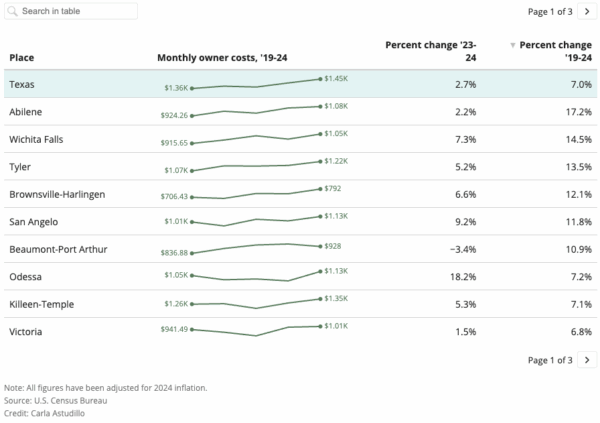Click the Killeen-Temple sparkline chart
This screenshot has width=600, height=423.
tap(255, 302)
